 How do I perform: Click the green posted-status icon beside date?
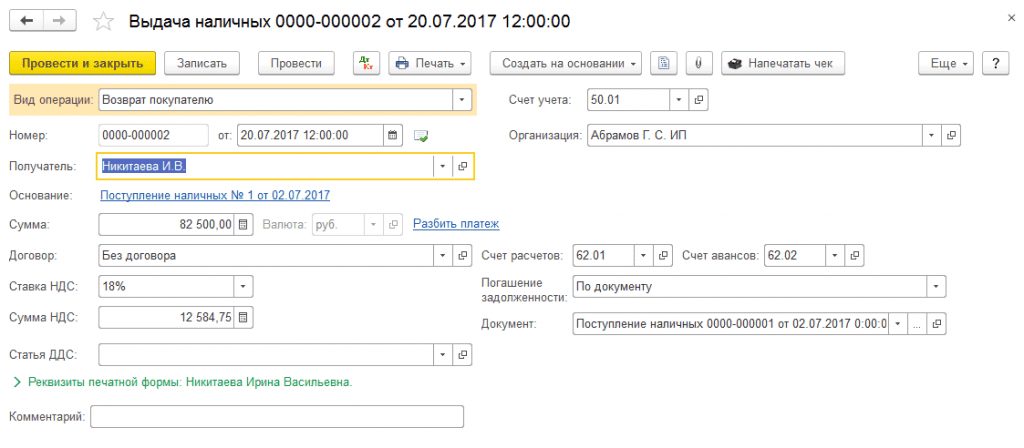point(421,136)
